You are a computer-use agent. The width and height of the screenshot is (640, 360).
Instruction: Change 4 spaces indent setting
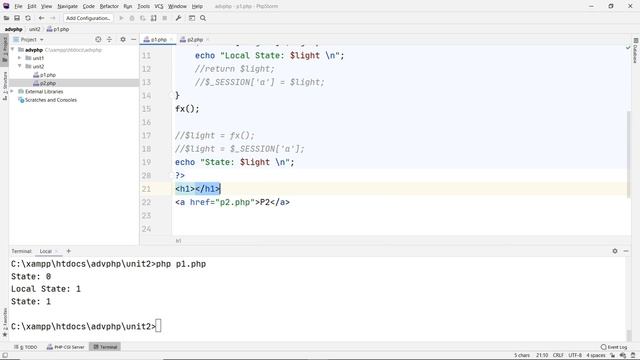click(x=596, y=356)
